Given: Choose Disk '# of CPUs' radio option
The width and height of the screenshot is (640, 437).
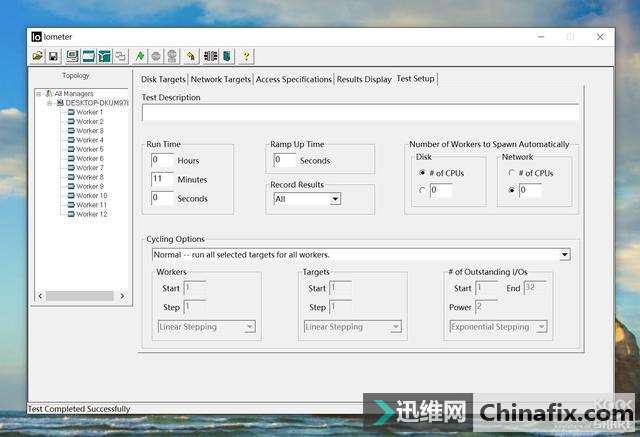Looking at the screenshot, I should 422,173.
